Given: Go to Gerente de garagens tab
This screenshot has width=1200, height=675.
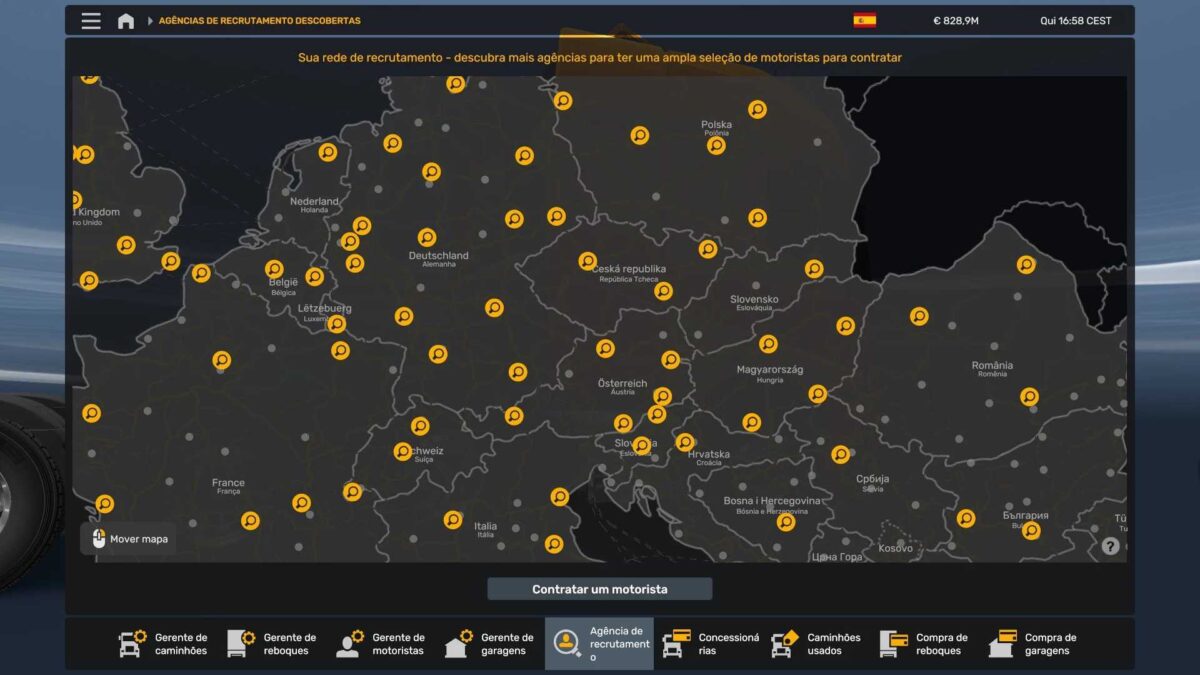Looking at the screenshot, I should click(x=490, y=644).
